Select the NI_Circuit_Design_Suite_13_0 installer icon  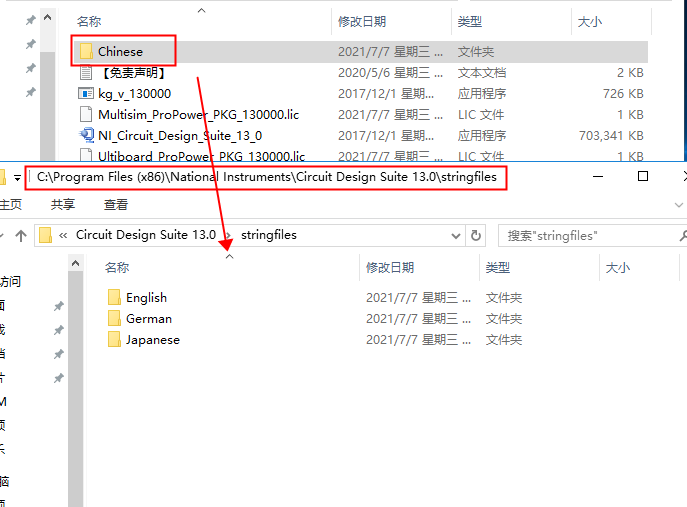(x=86, y=135)
